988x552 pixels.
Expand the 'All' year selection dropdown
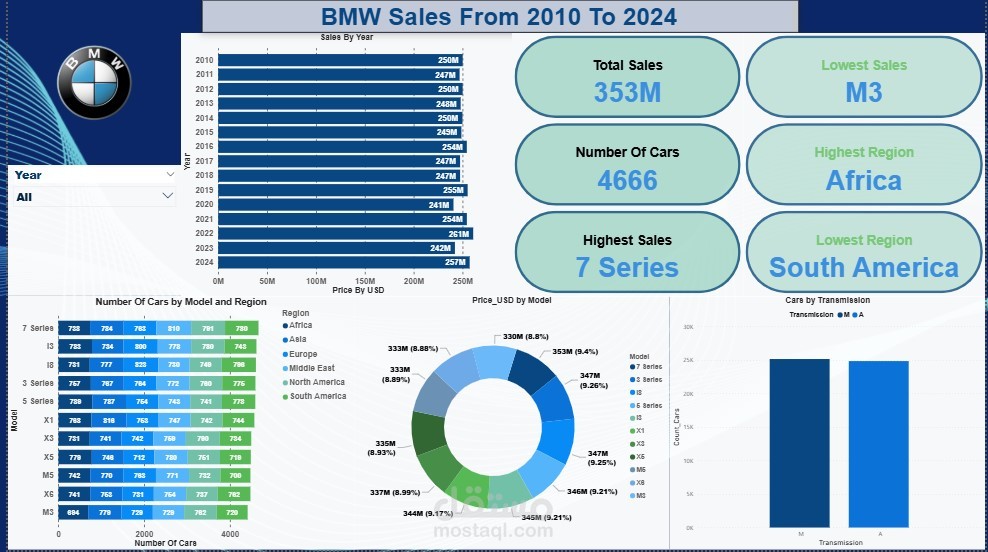click(x=167, y=196)
